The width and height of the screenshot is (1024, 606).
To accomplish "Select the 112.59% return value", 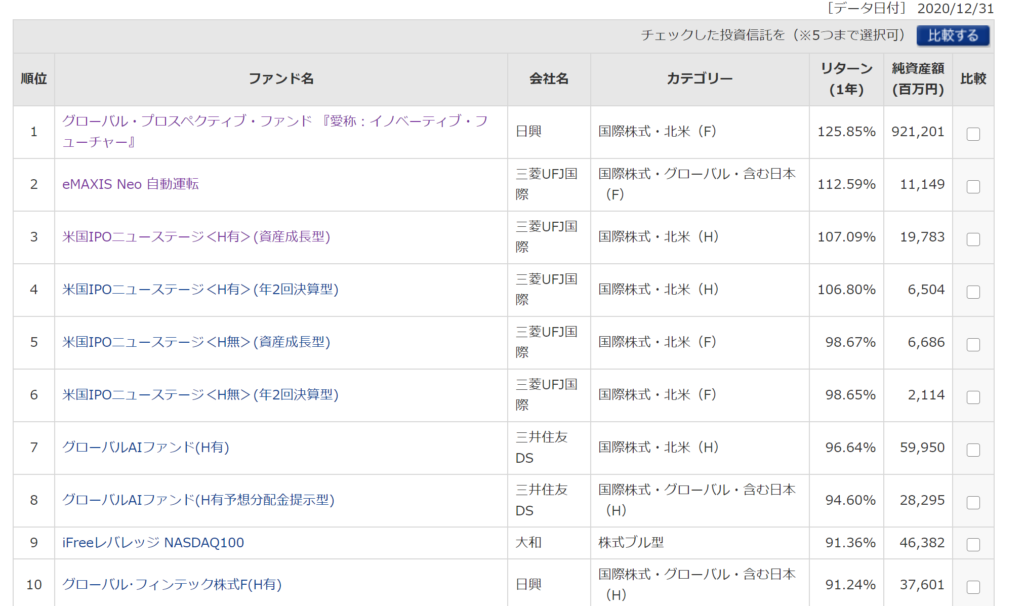I will click(x=846, y=184).
